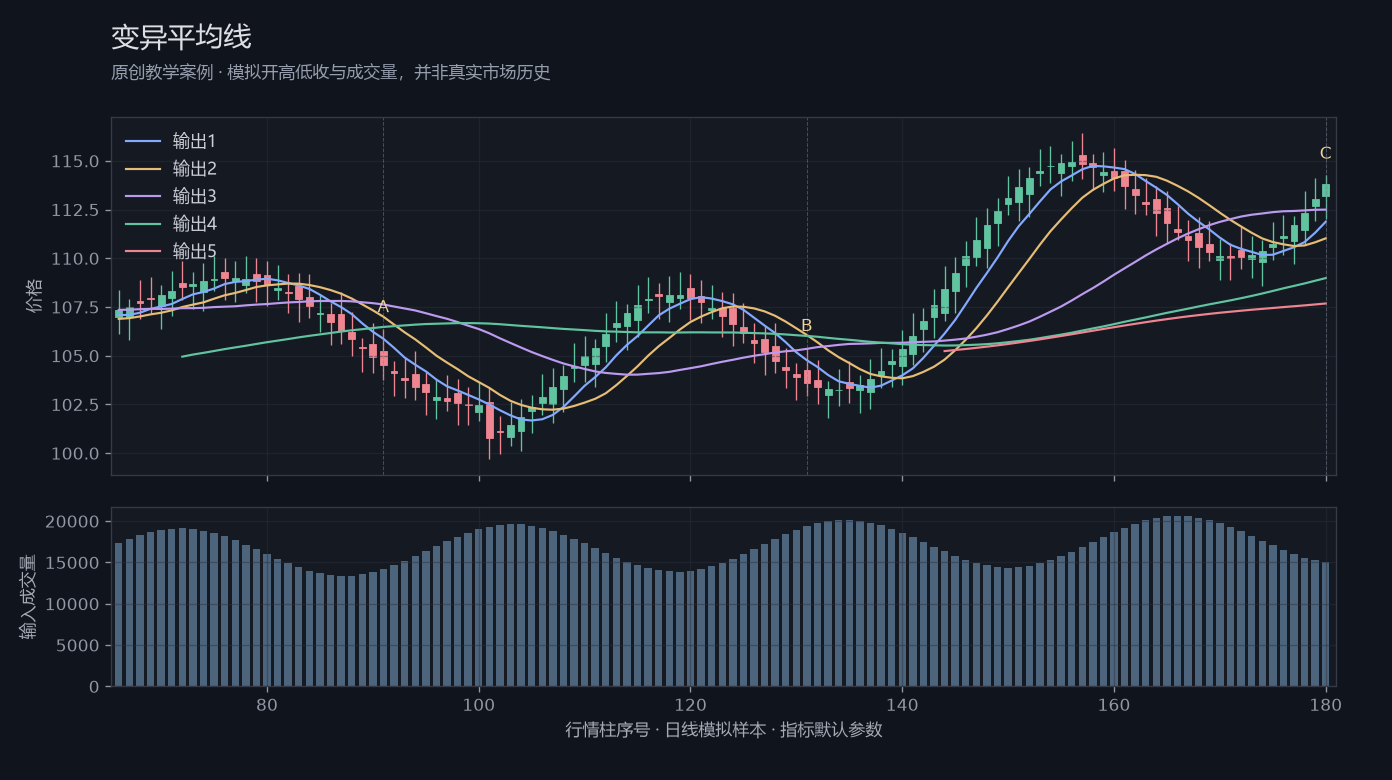Click marker label A on the price chart
Image resolution: width=1392 pixels, height=780 pixels.
pos(383,307)
